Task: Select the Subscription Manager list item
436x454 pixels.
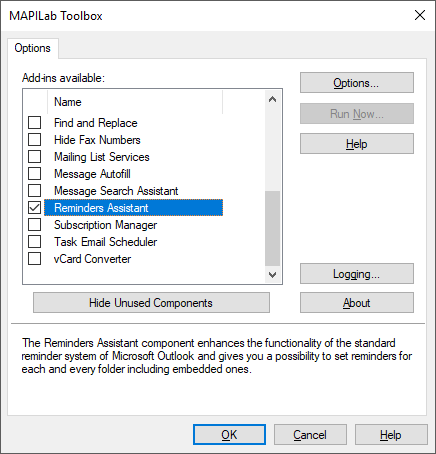Action: [105, 225]
